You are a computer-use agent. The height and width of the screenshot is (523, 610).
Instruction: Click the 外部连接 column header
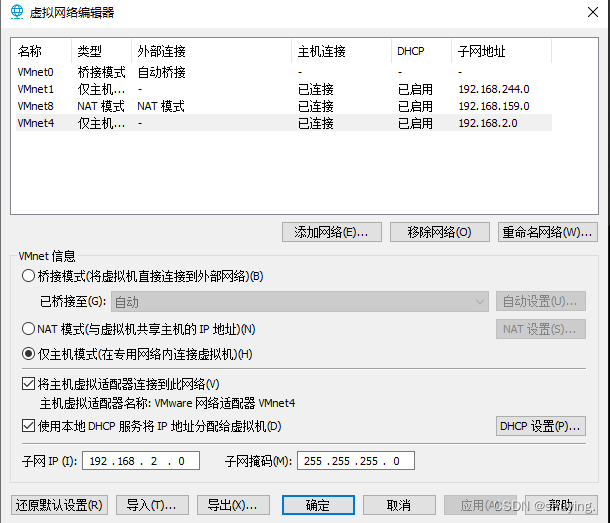coord(212,51)
